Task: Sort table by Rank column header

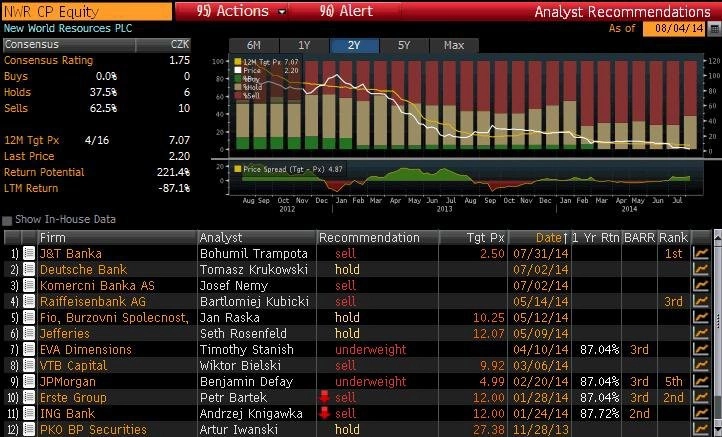Action: click(673, 238)
